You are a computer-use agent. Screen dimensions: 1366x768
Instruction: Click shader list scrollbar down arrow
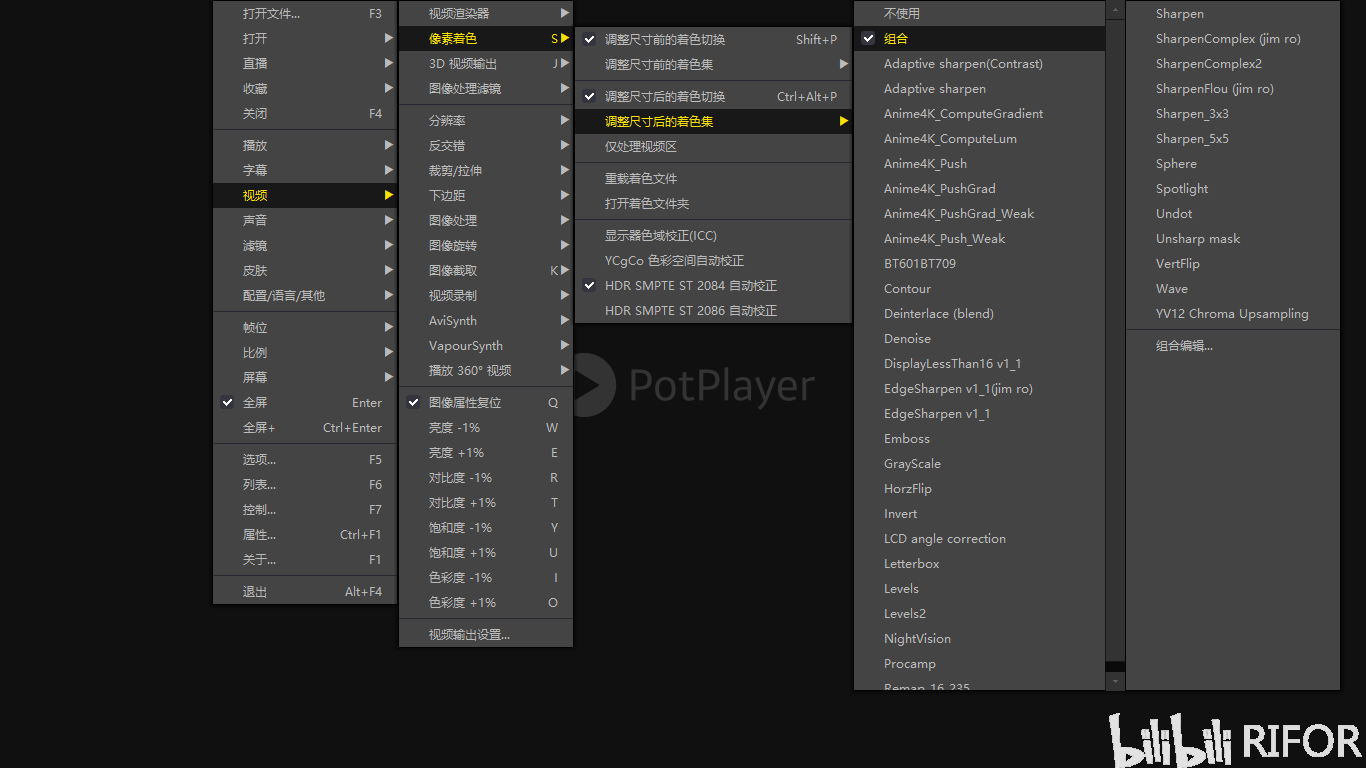tap(1116, 681)
